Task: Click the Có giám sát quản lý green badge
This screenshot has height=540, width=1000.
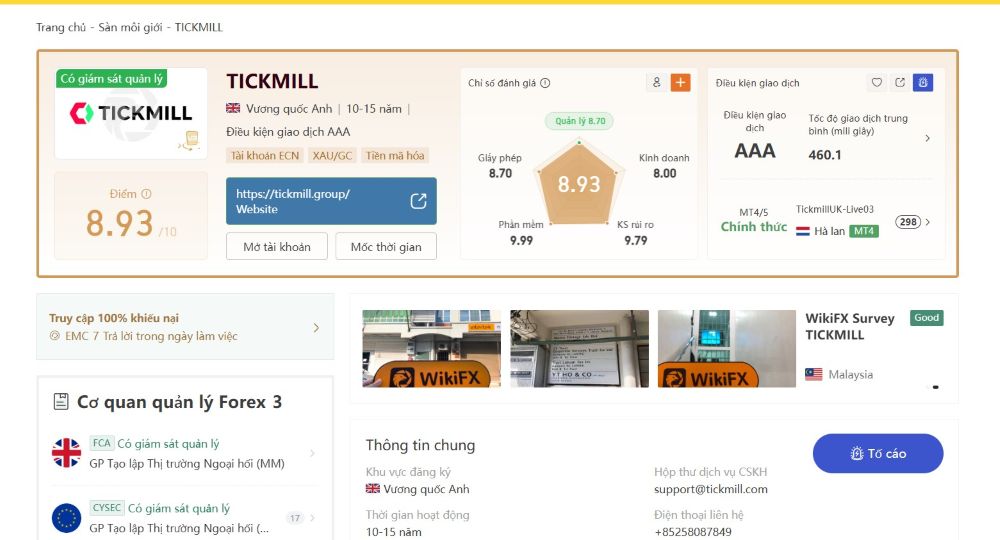Action: [112, 78]
